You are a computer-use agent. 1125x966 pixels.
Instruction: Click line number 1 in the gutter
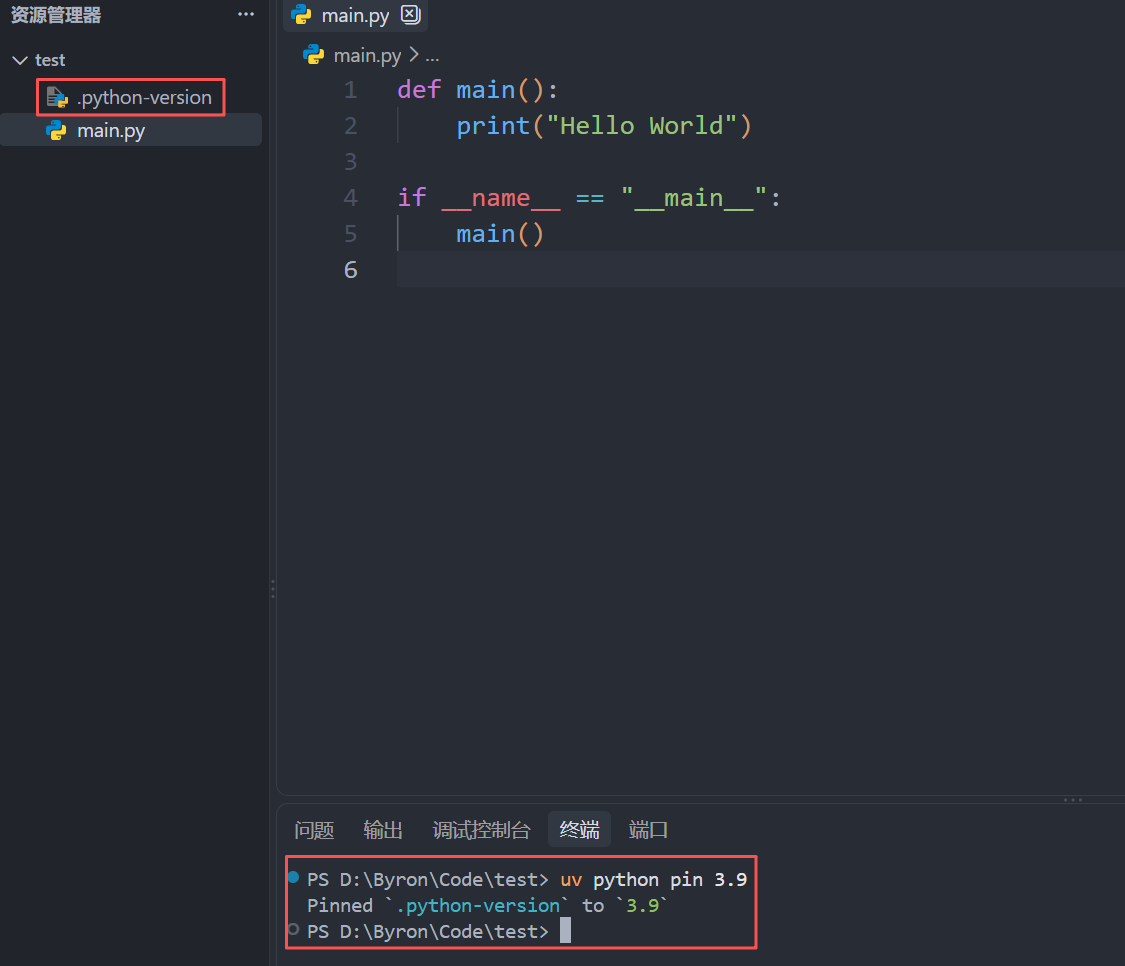(x=350, y=90)
